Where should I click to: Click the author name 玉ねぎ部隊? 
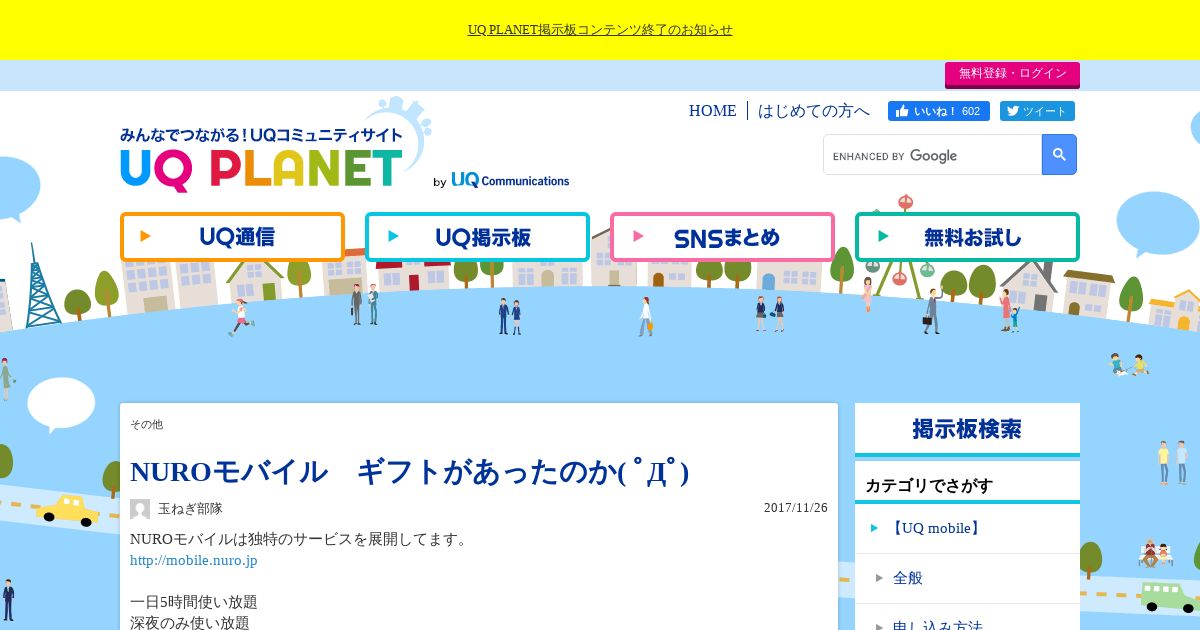click(x=190, y=509)
